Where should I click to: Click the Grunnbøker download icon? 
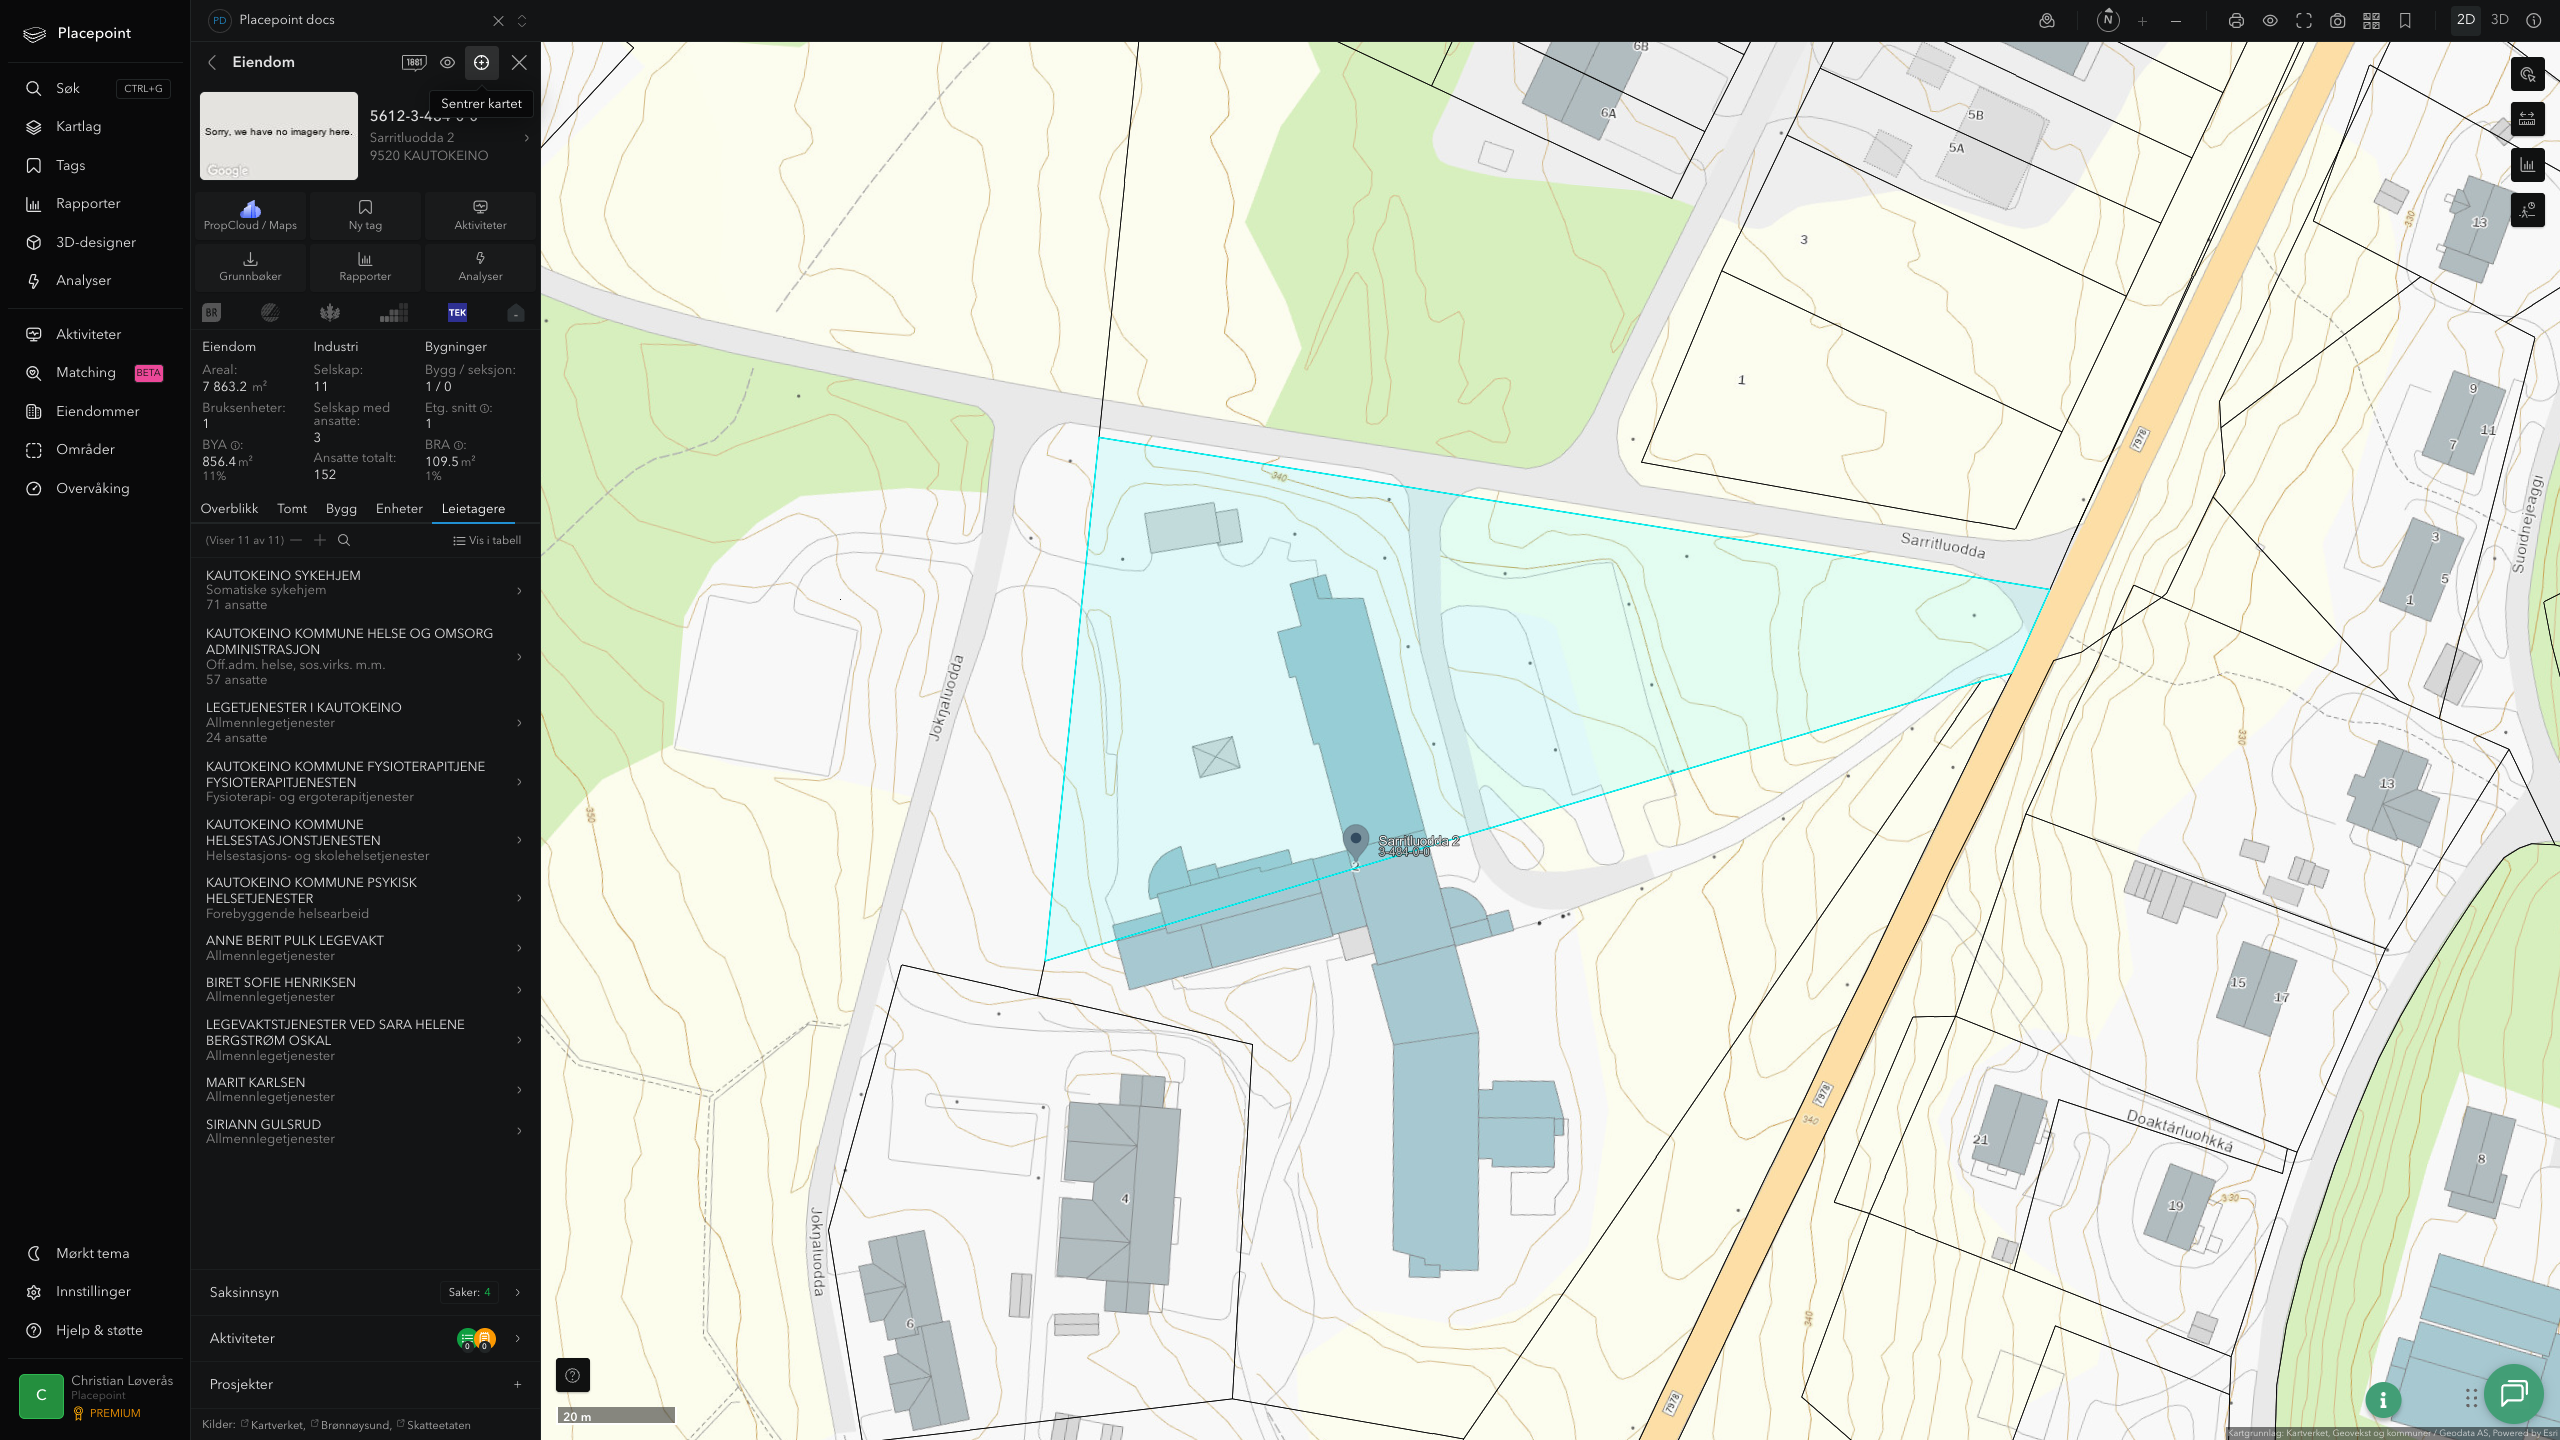pyautogui.click(x=250, y=266)
